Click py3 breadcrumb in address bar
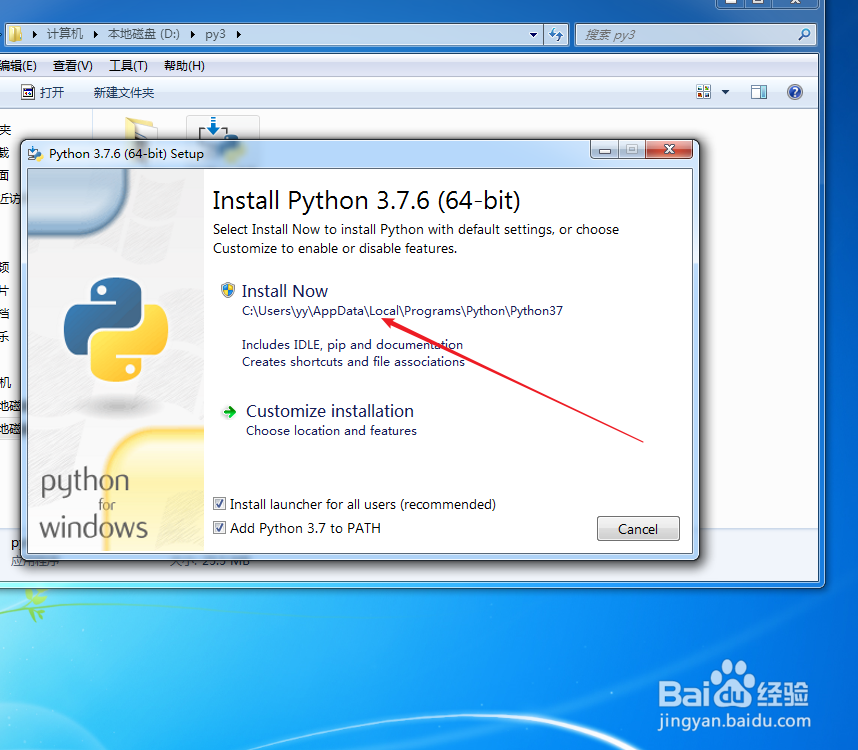Image resolution: width=858 pixels, height=750 pixels. tap(215, 34)
